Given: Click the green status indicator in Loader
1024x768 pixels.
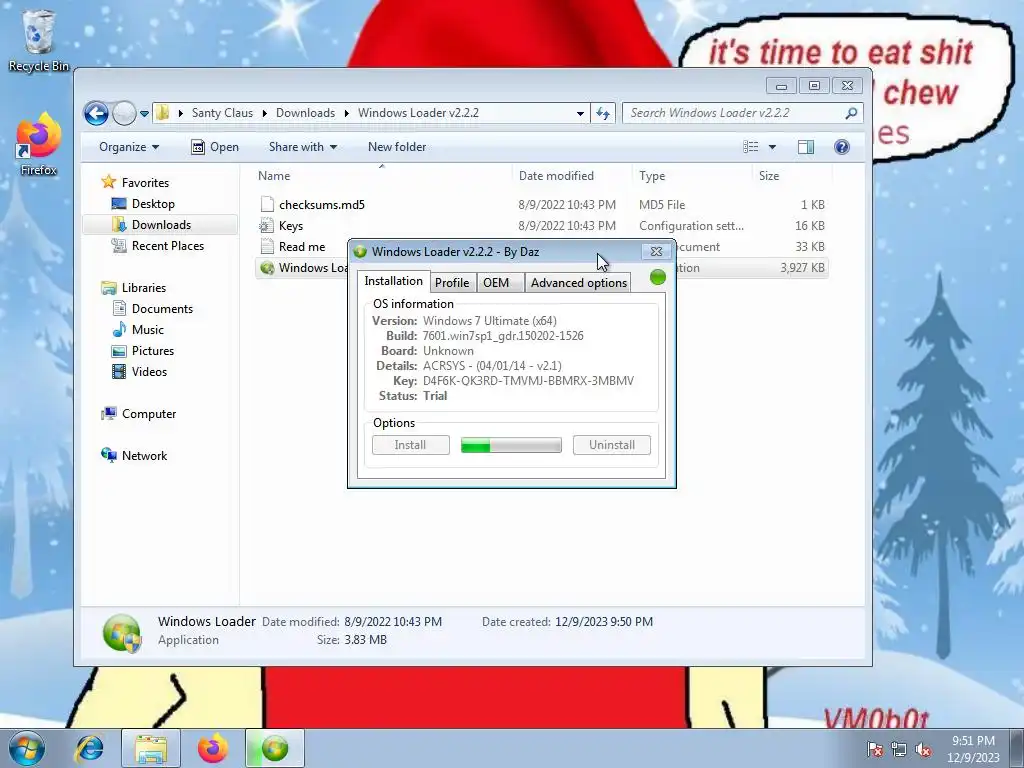Looking at the screenshot, I should pyautogui.click(x=658, y=278).
